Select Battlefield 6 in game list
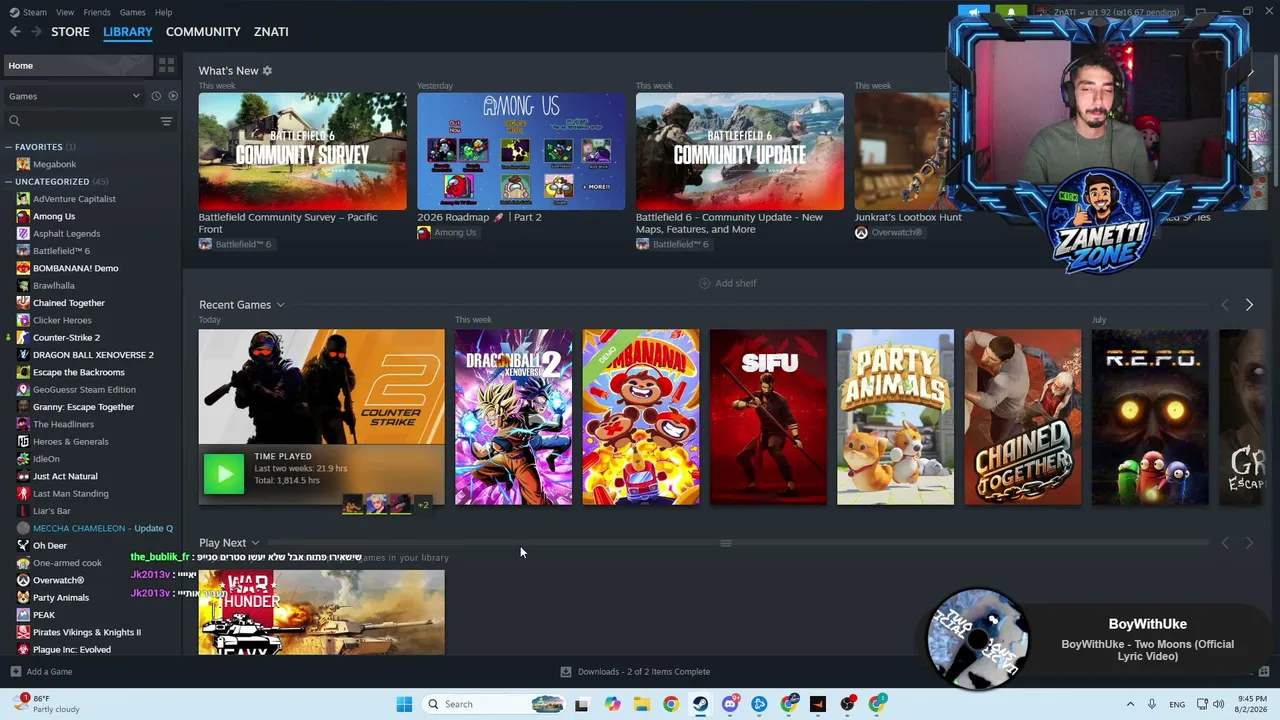 point(61,251)
